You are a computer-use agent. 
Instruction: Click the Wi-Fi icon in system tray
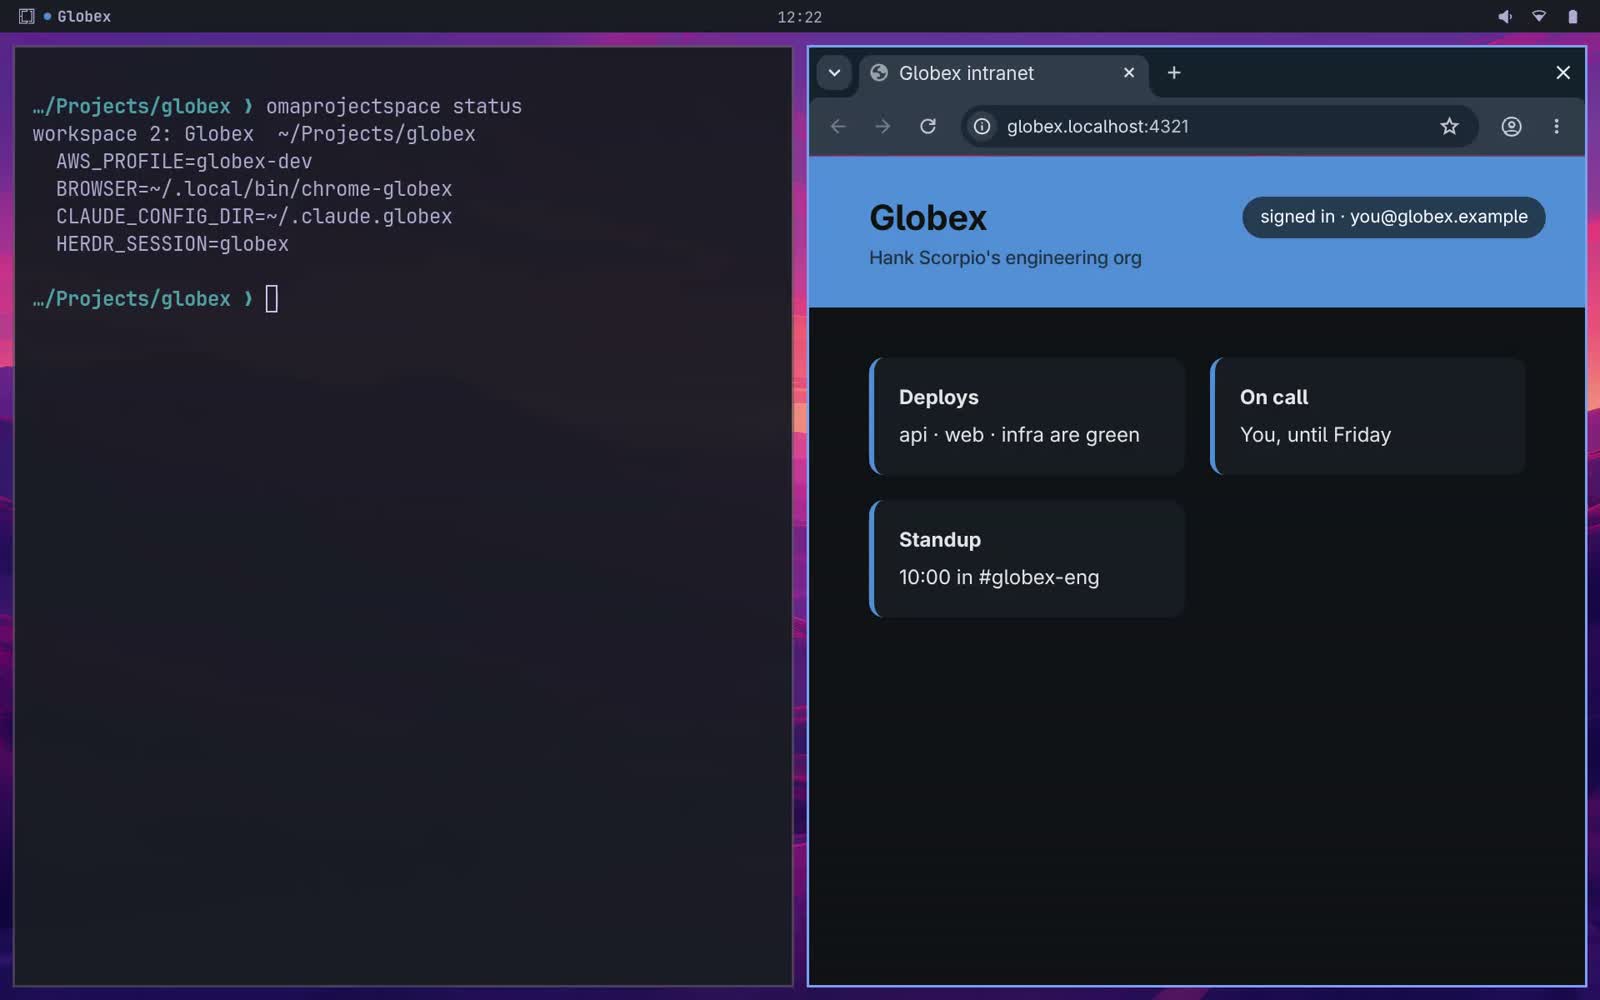tap(1539, 16)
